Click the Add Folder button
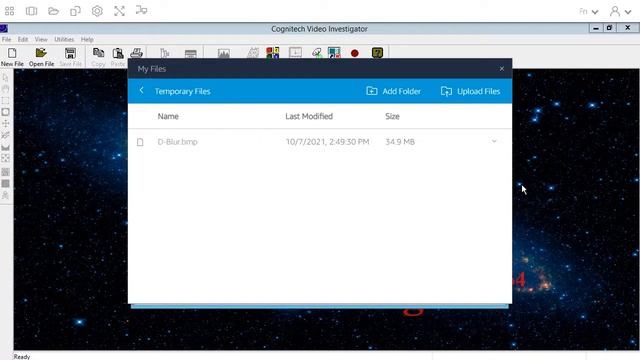This screenshot has height=360, width=640. coord(393,91)
